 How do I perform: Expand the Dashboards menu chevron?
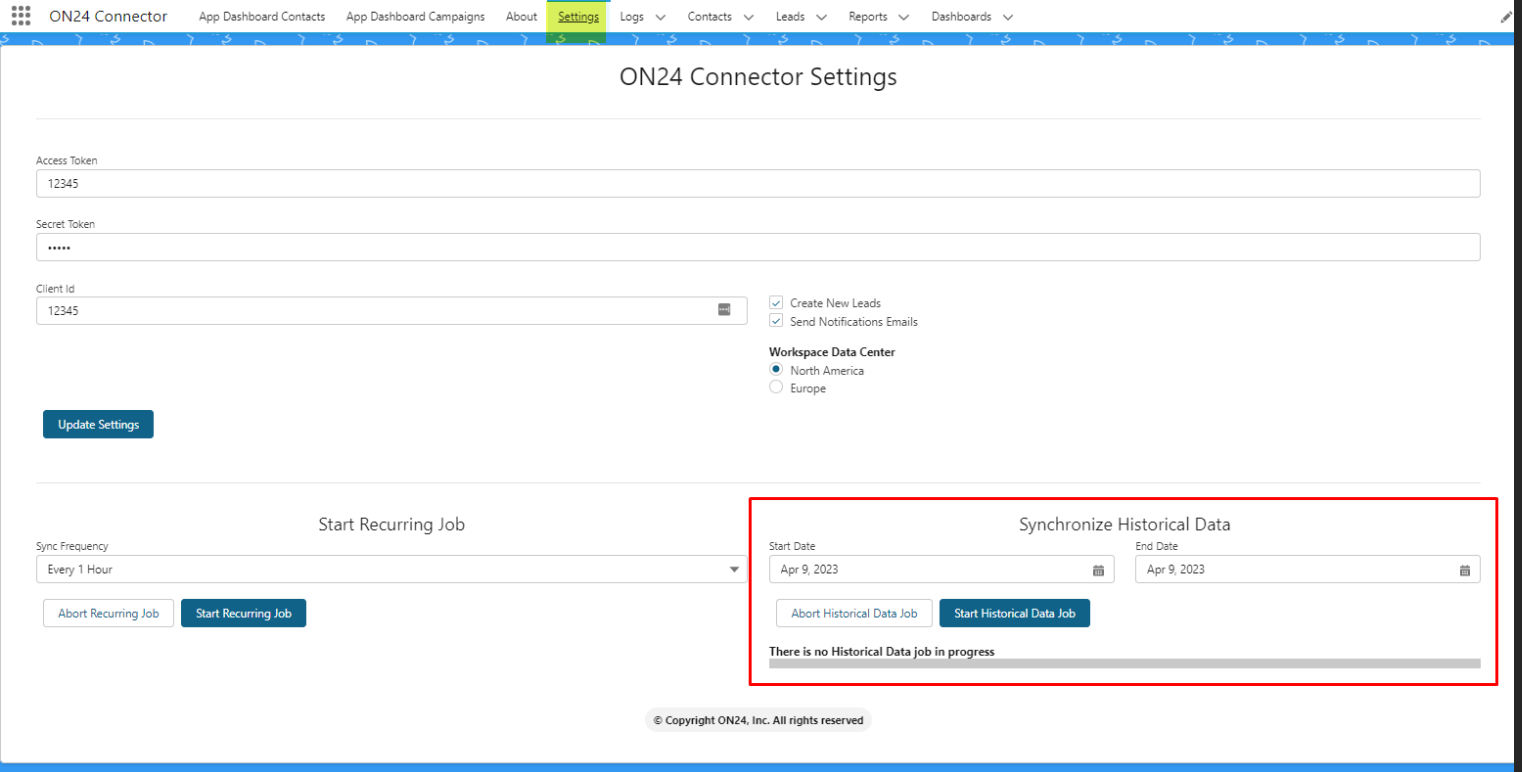point(1007,17)
